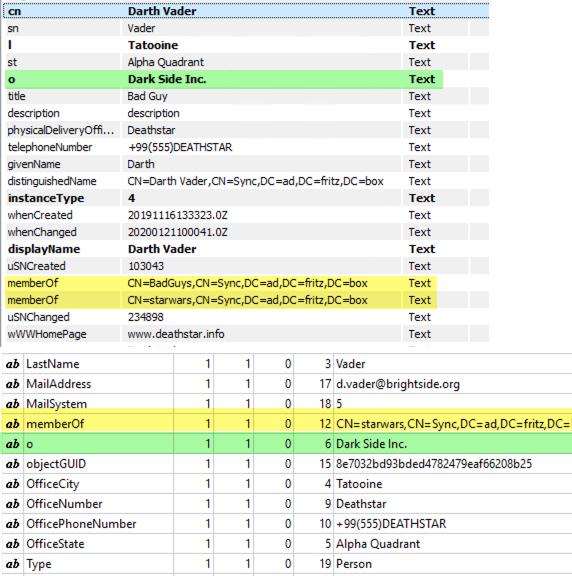Select the cn attribute row
572x576 pixels.
coord(246,11)
